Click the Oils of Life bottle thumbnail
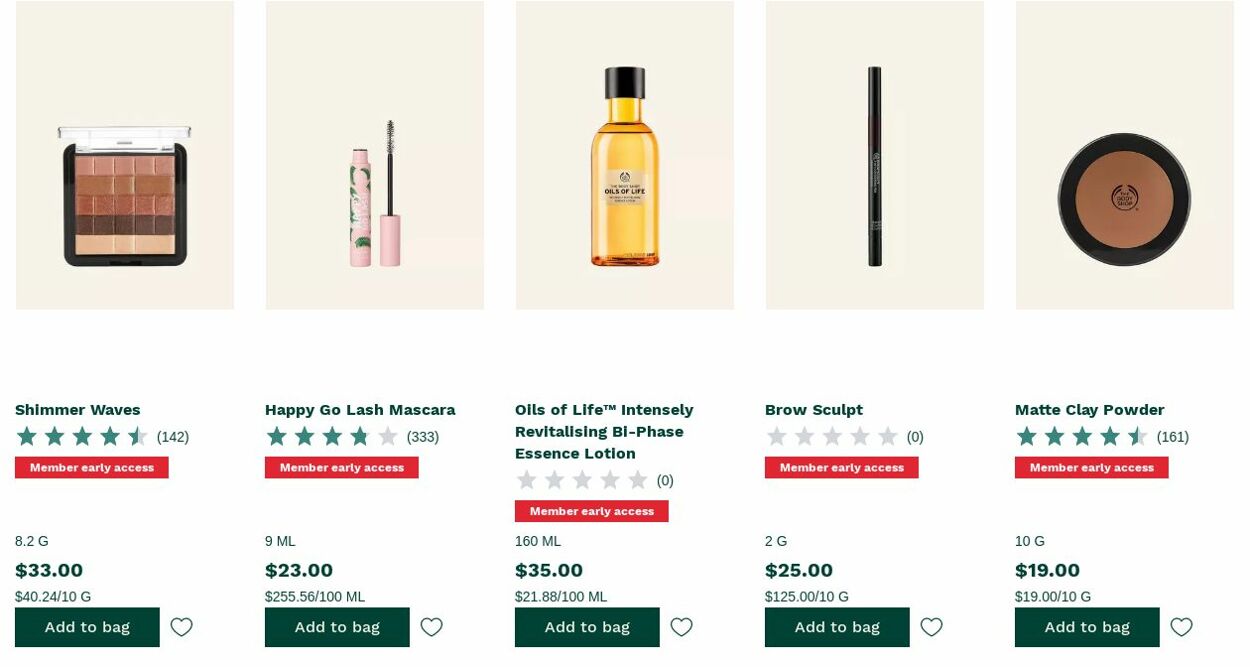The width and height of the screenshot is (1250, 667). (624, 155)
